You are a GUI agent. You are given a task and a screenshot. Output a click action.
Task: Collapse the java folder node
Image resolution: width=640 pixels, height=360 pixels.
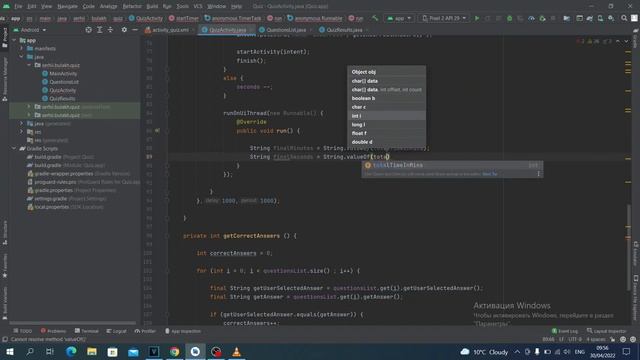(x=22, y=57)
